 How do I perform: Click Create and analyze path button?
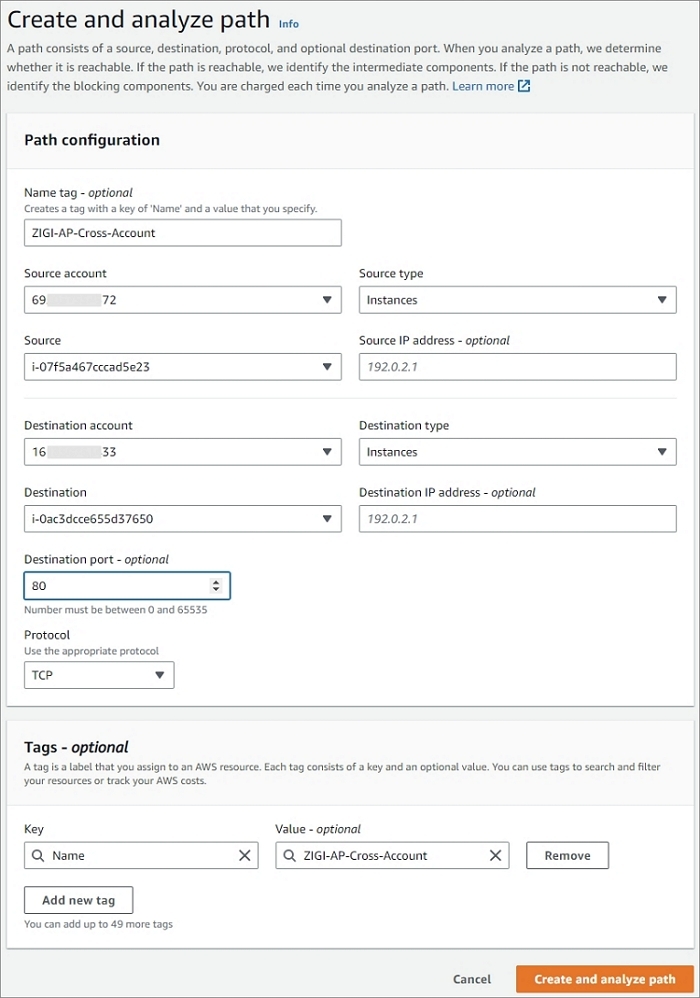605,979
